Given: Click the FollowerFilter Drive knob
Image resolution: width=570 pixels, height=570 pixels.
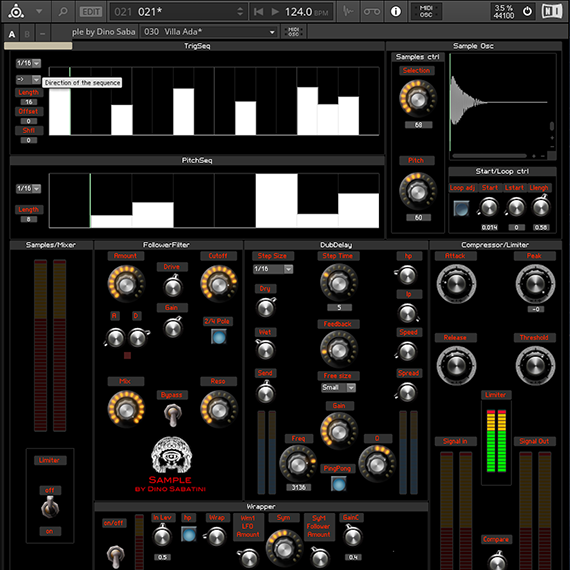Looking at the screenshot, I should (173, 287).
